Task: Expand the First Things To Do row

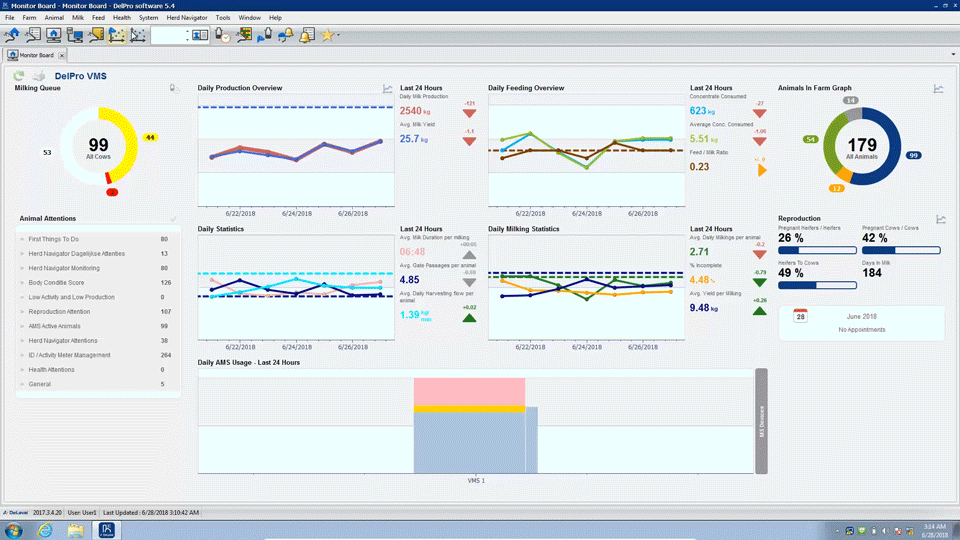Action: tap(22, 239)
